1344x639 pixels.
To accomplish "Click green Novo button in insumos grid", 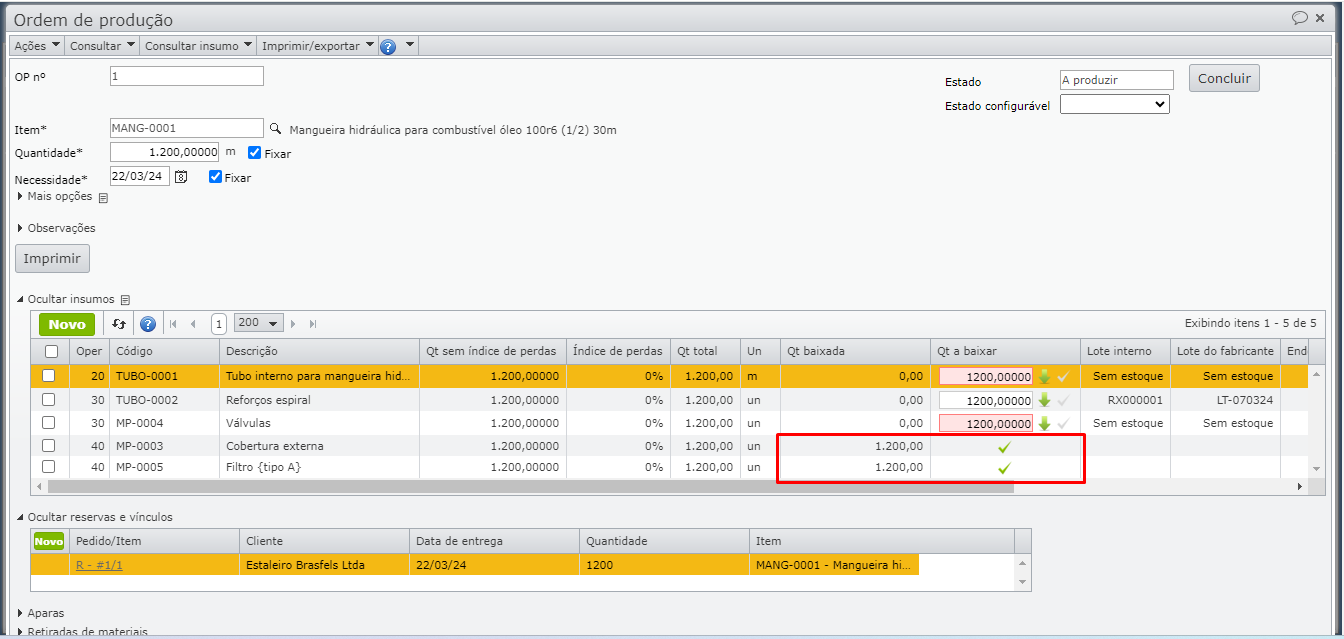I will (67, 324).
